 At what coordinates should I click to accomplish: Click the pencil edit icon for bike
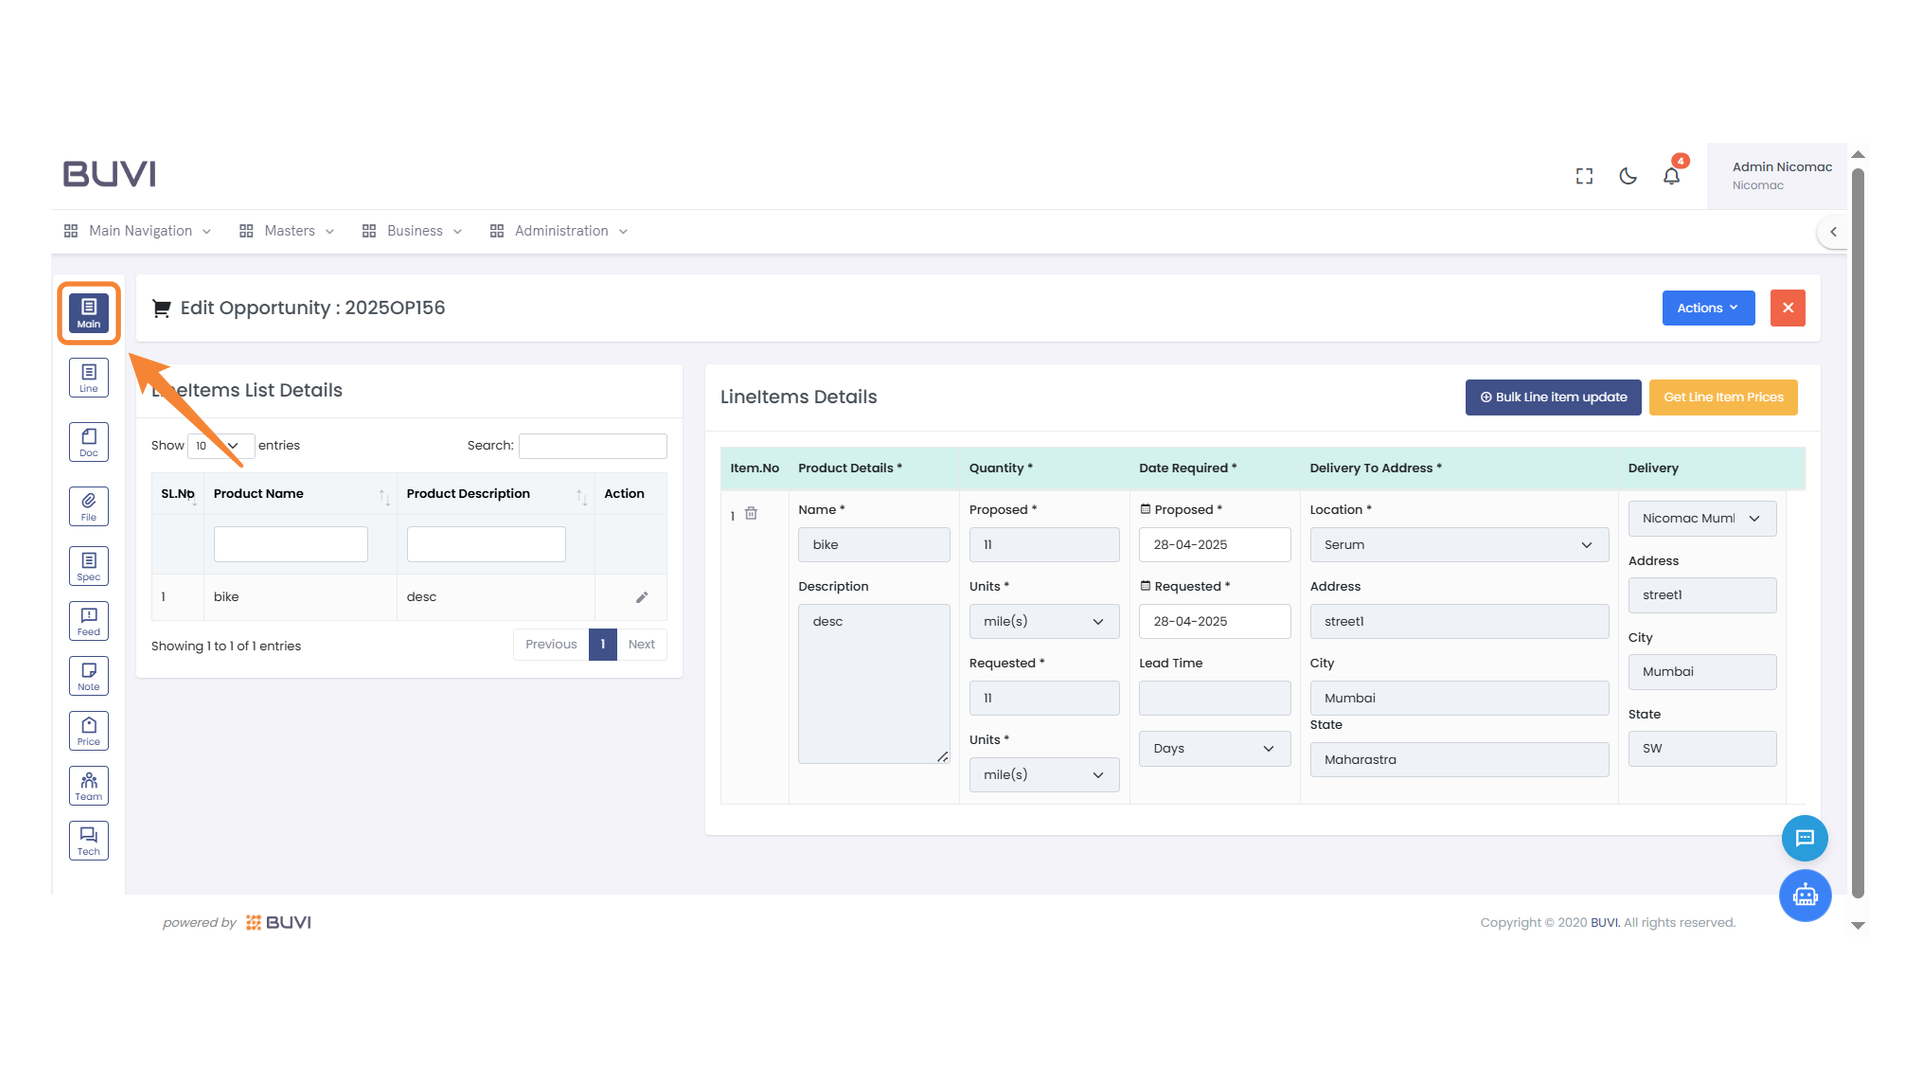pyautogui.click(x=642, y=597)
